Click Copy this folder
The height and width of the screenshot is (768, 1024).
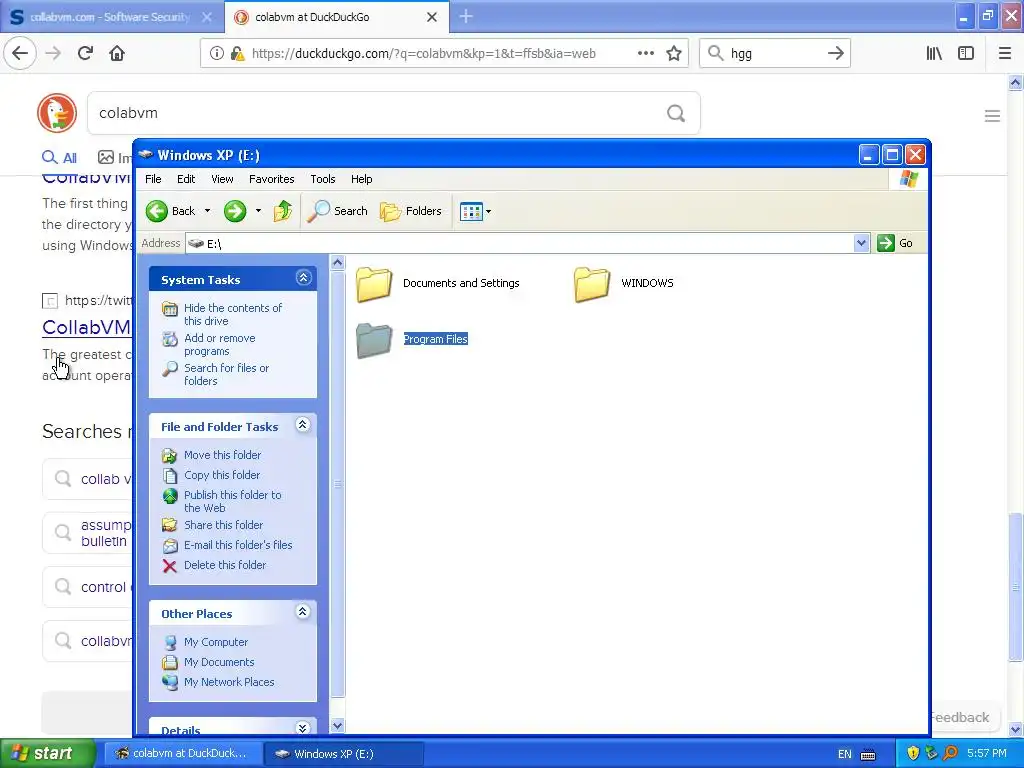(221, 475)
